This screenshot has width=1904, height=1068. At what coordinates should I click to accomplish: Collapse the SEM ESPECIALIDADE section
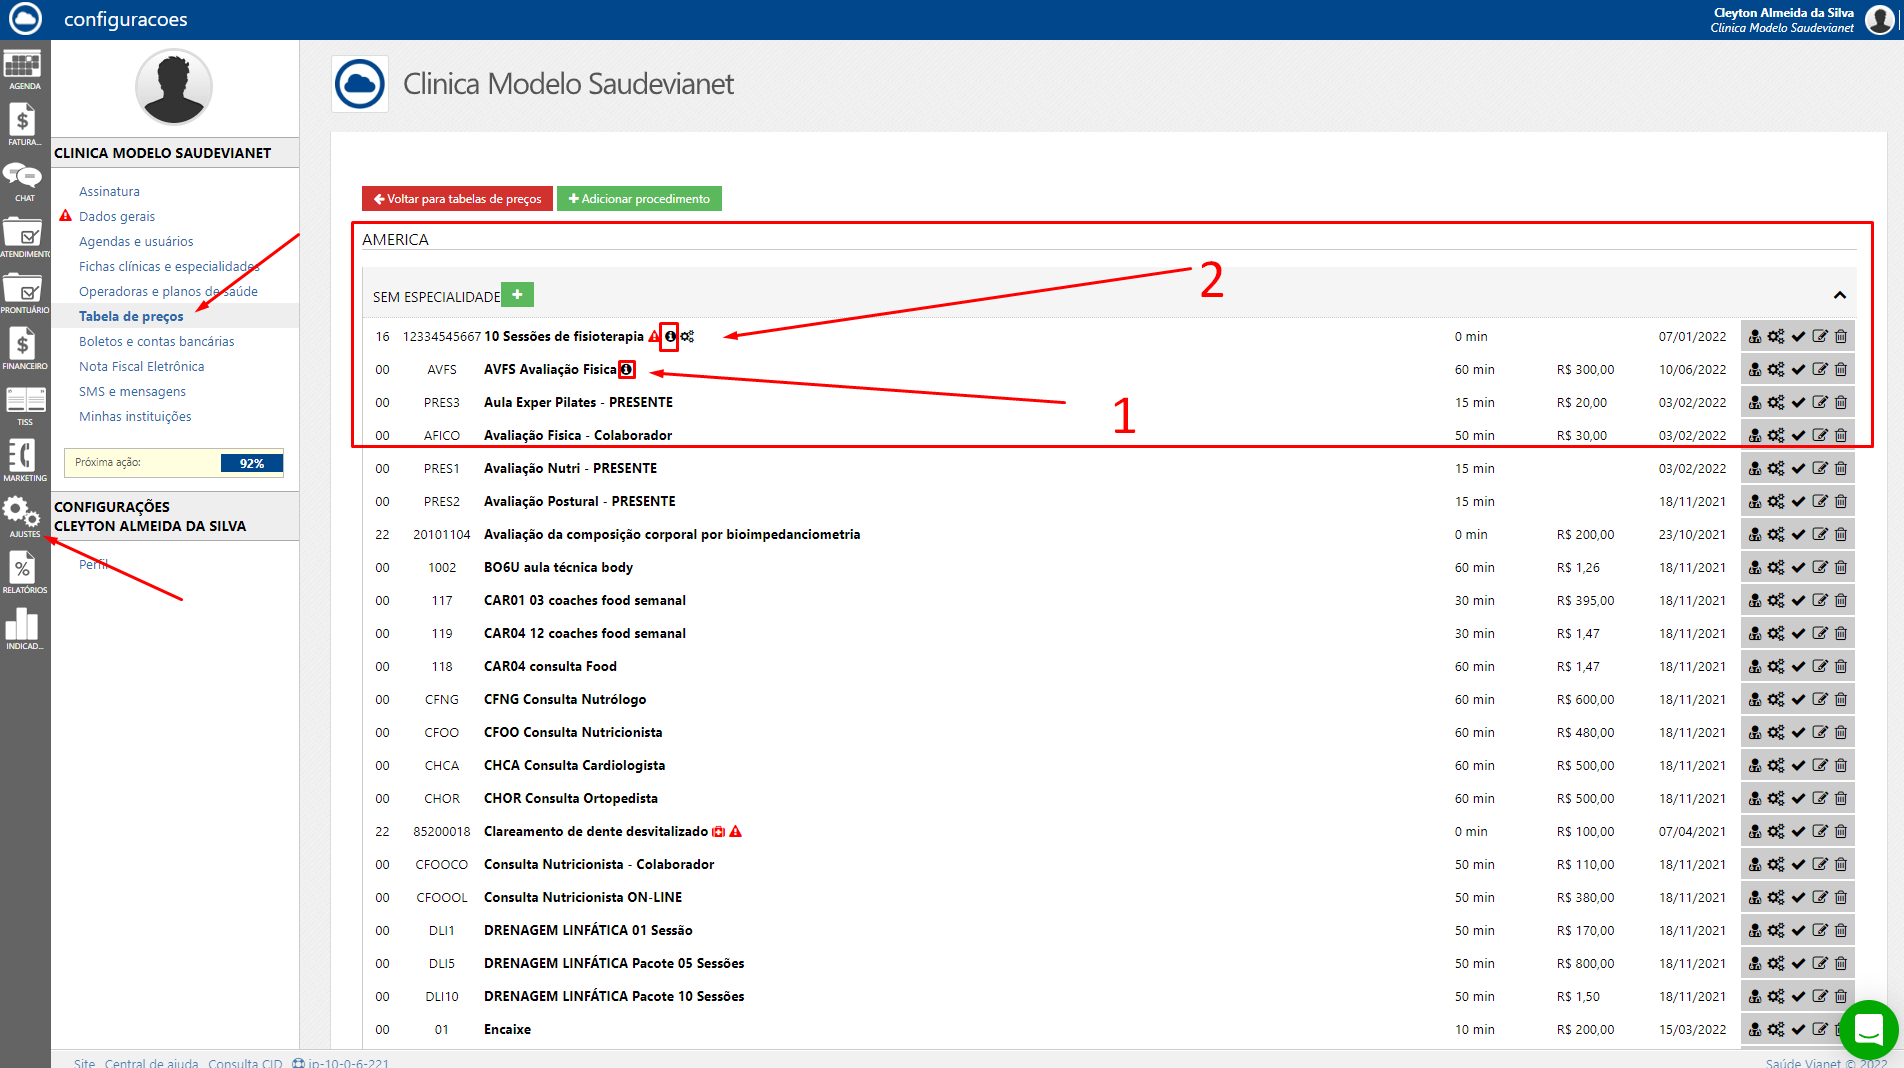tap(1839, 295)
